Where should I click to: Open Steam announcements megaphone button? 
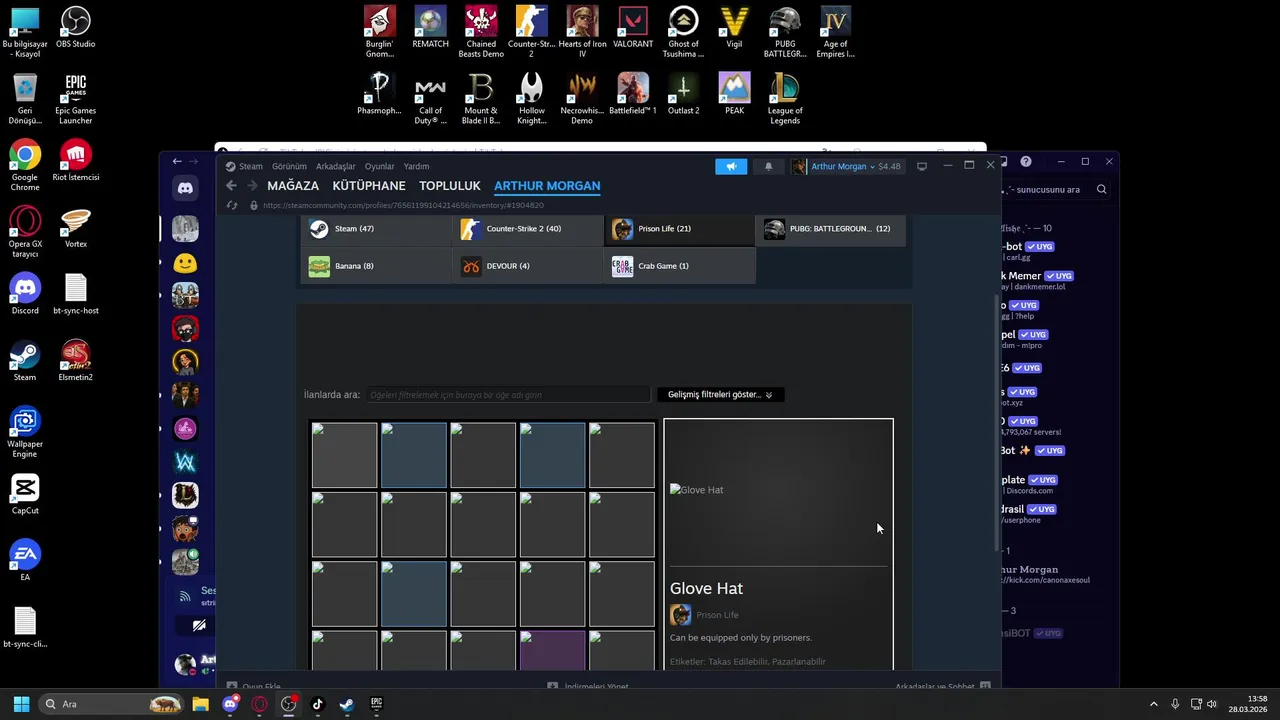(731, 166)
